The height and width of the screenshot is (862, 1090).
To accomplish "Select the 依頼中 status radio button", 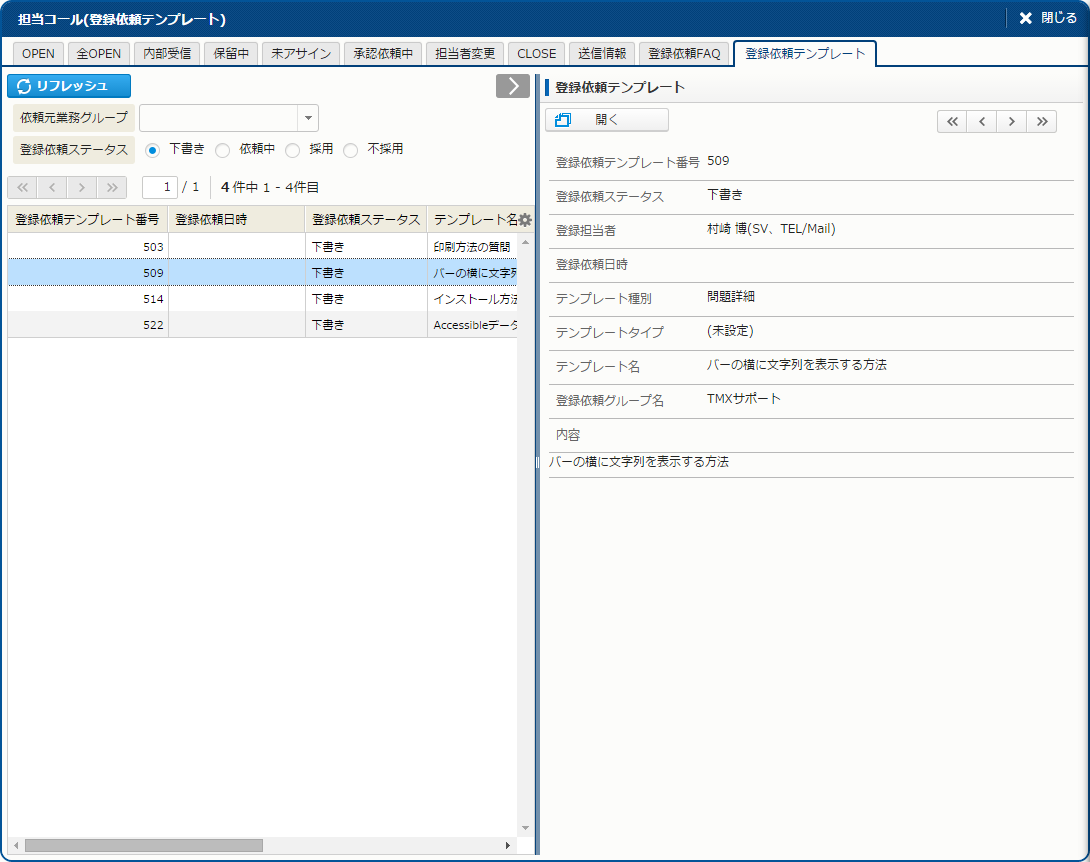I will point(223,150).
